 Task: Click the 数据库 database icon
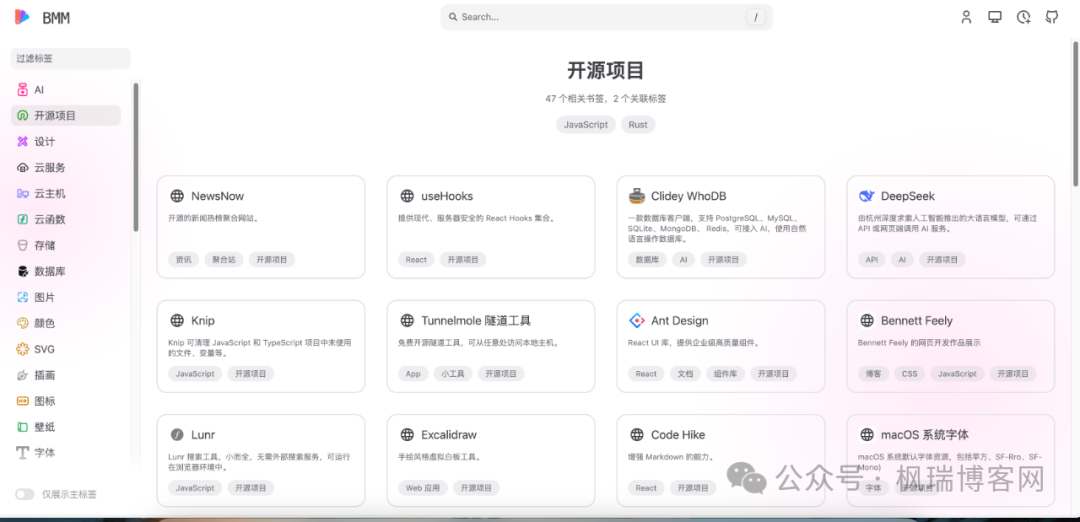click(x=23, y=271)
